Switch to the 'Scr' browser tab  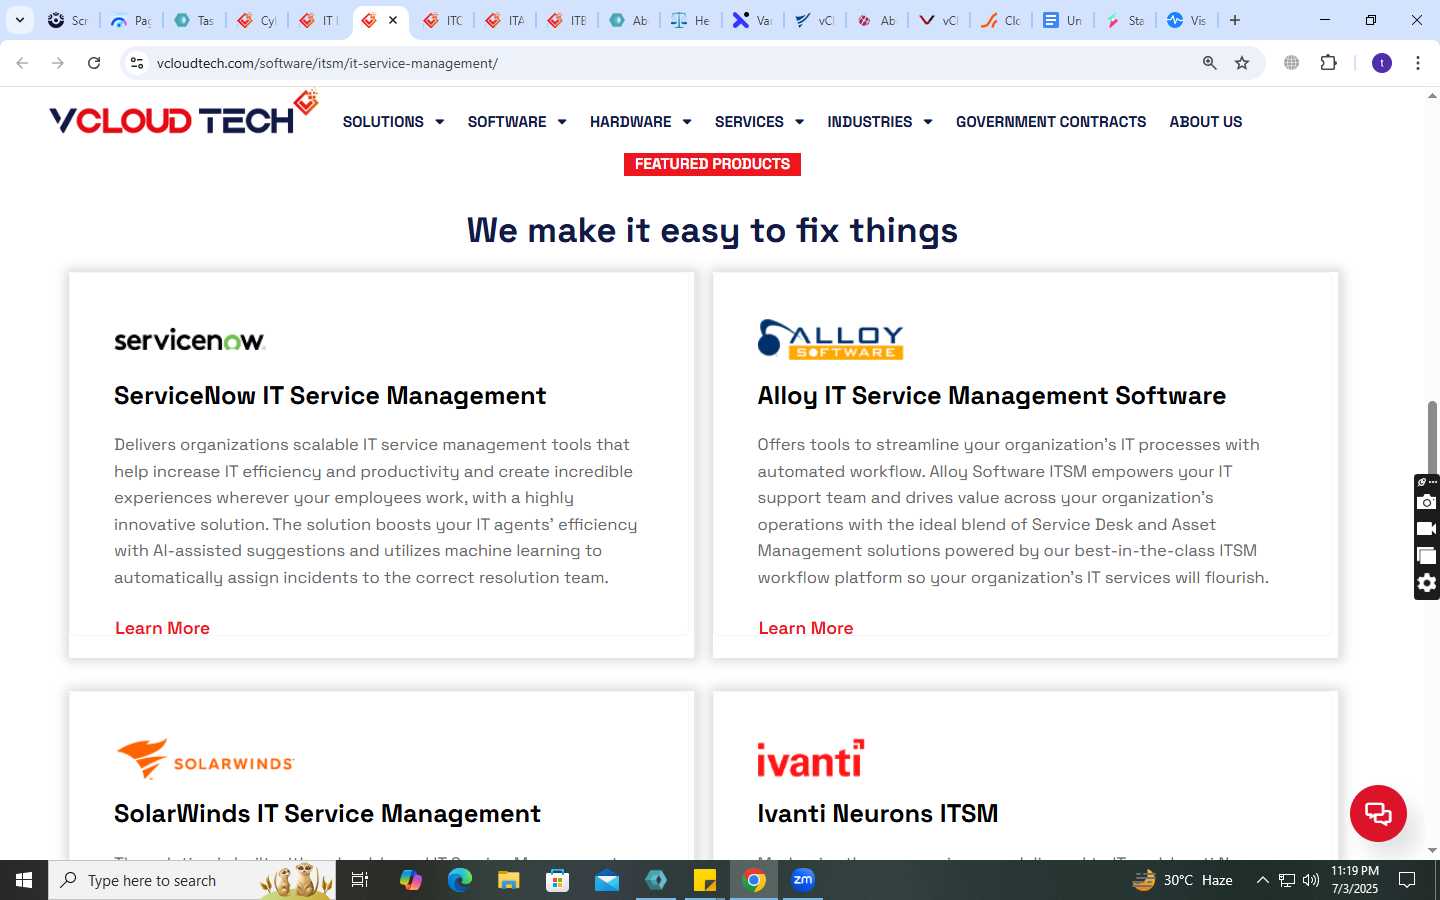coord(68,20)
